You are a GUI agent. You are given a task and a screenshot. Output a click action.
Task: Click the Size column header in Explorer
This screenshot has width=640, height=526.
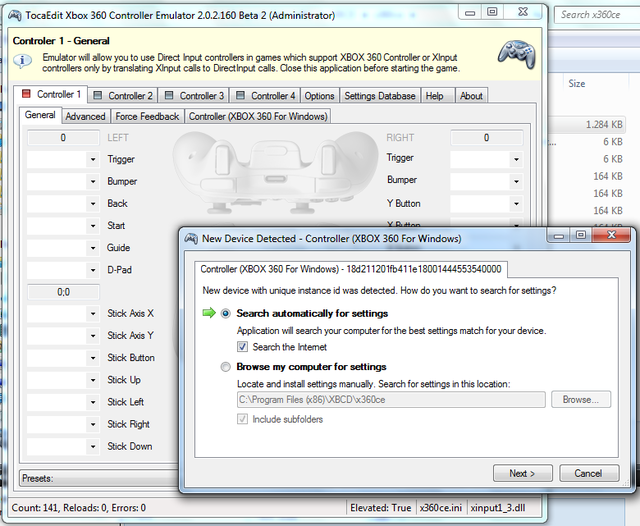coord(577,84)
